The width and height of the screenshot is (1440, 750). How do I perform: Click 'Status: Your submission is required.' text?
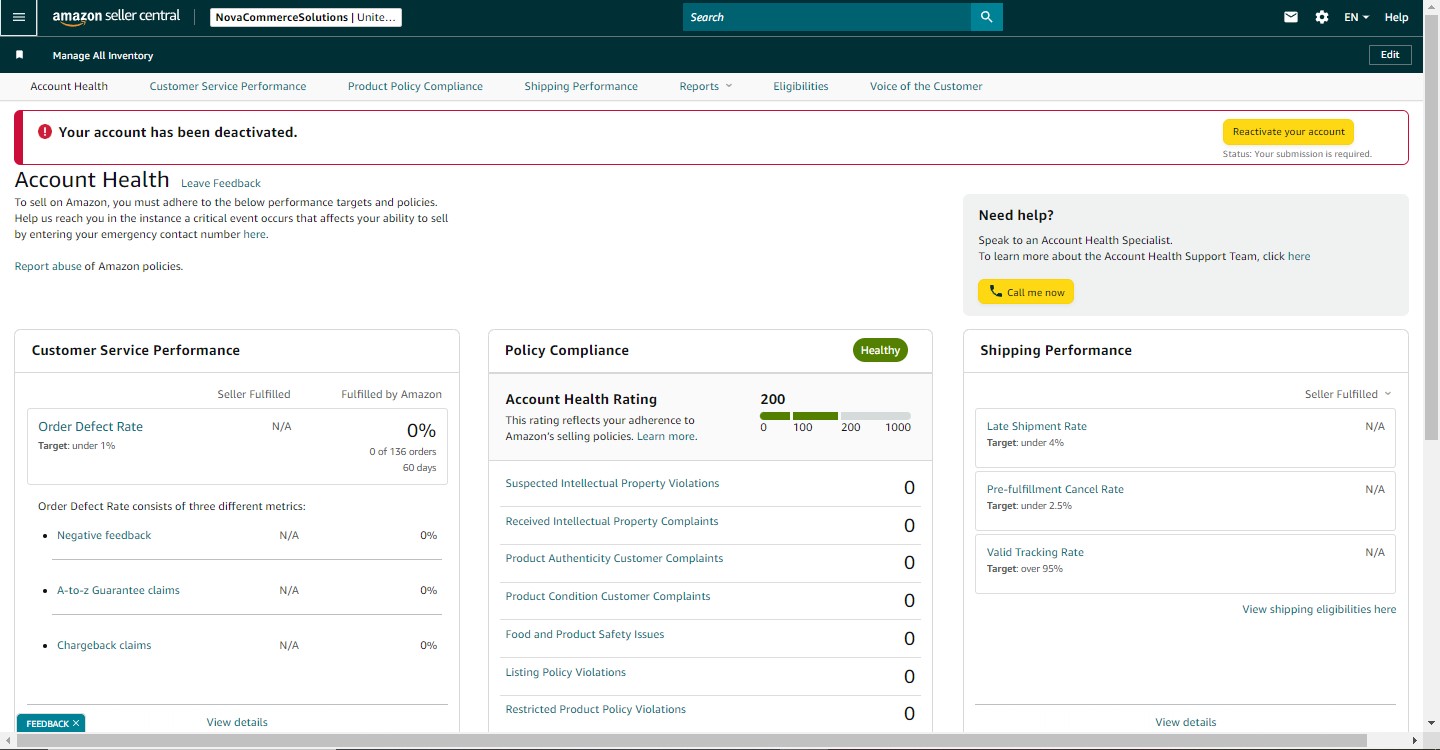tap(1297, 154)
